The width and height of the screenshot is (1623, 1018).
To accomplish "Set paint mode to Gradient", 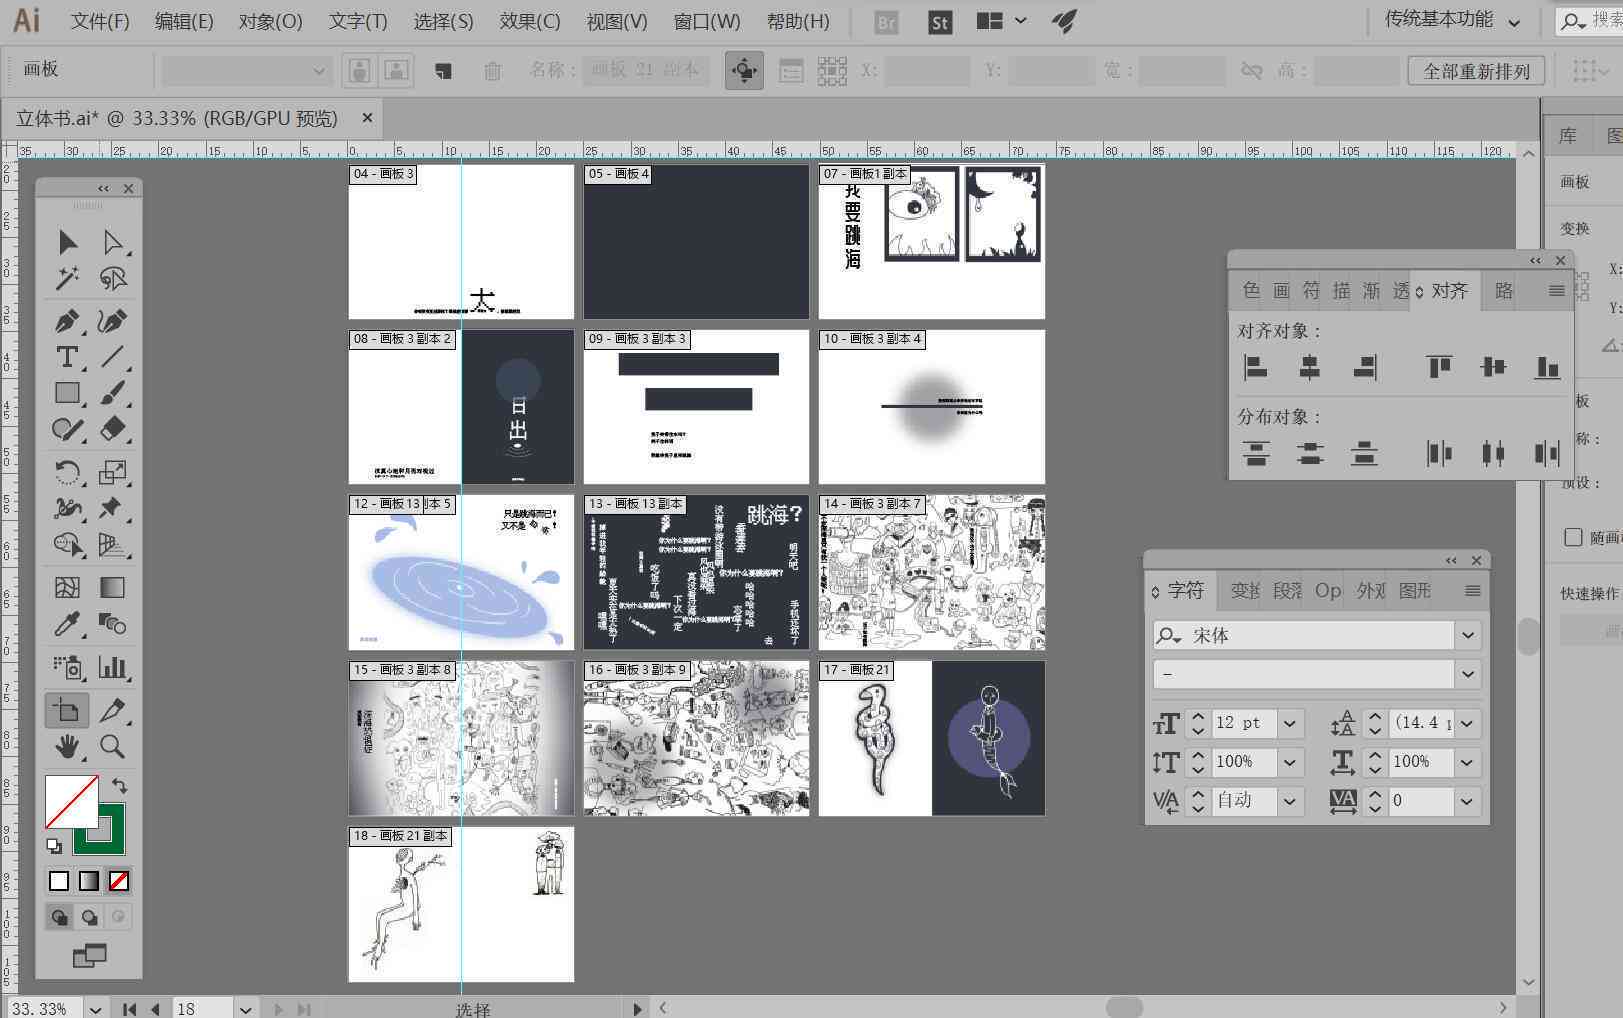I will click(x=89, y=881).
